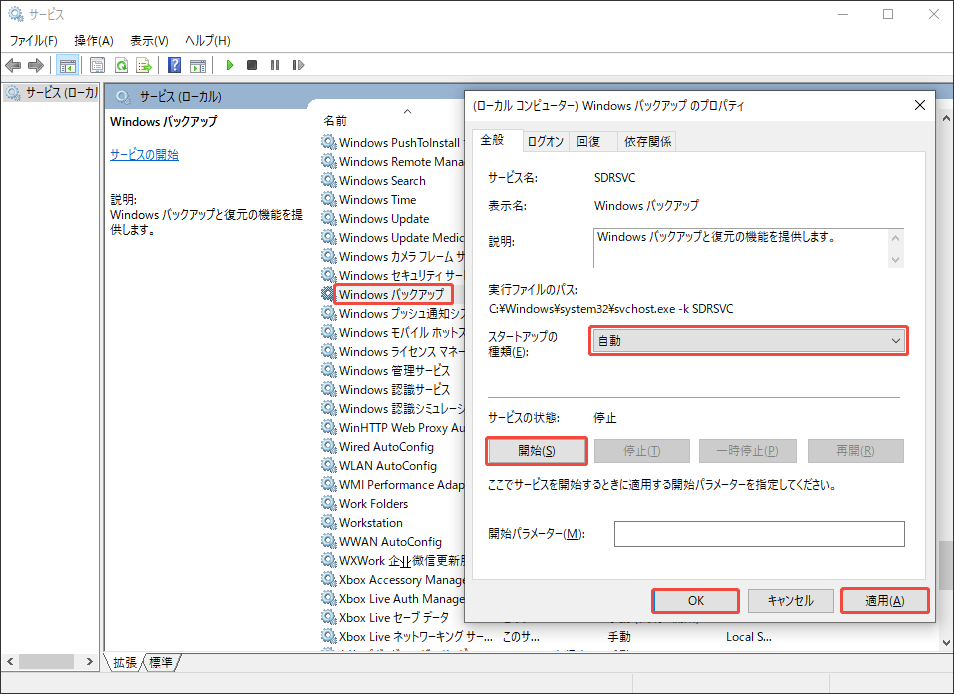The width and height of the screenshot is (954, 694).
Task: Click the description box scroll up arrow
Action: point(895,238)
